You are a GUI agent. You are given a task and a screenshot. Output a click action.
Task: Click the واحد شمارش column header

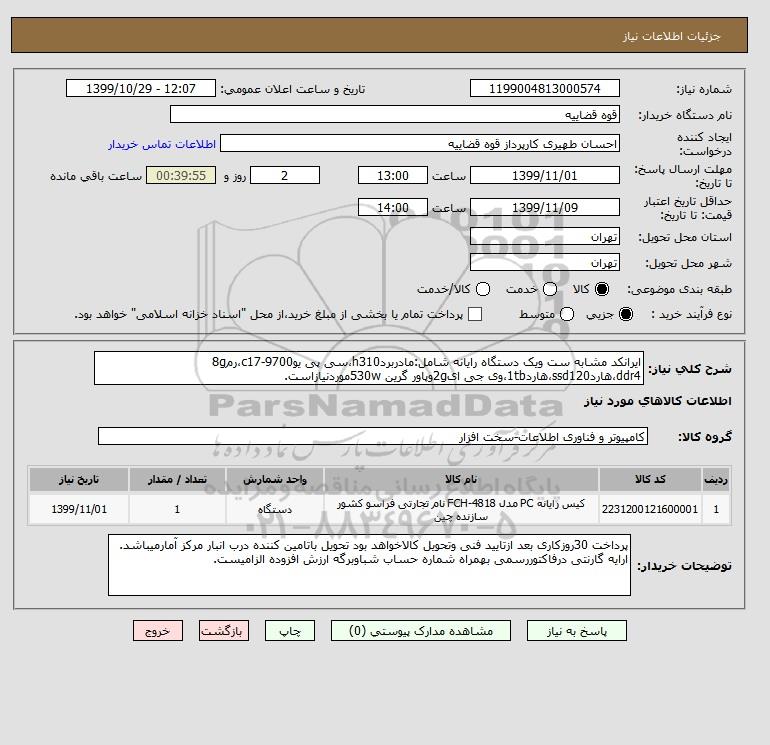(275, 479)
